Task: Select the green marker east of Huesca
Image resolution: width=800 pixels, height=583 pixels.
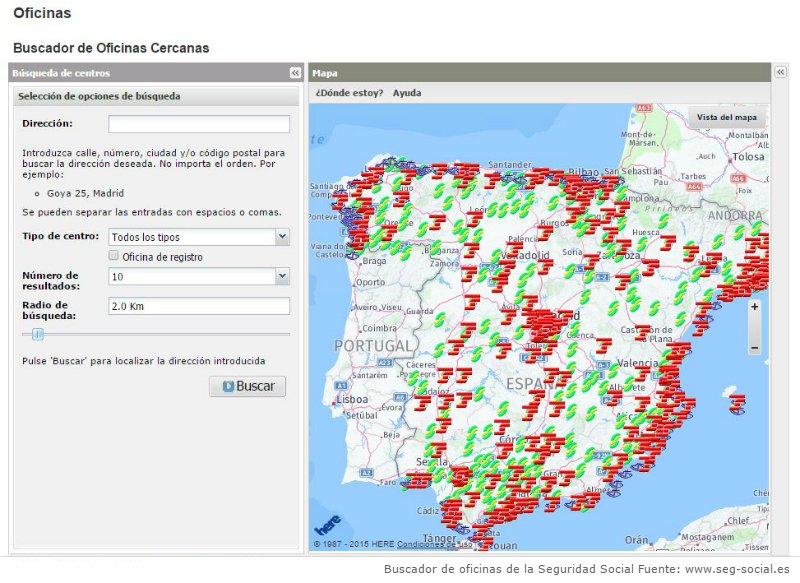Action: [x=663, y=221]
